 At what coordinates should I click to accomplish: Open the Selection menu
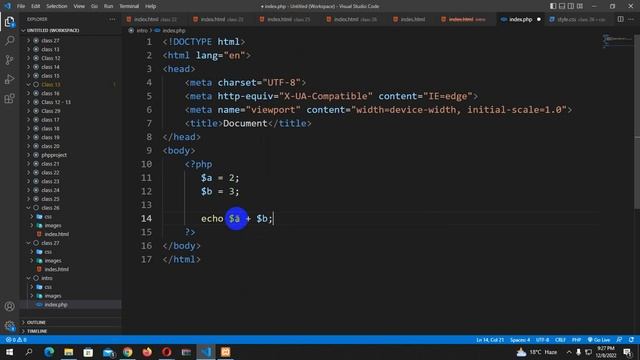(56, 6)
